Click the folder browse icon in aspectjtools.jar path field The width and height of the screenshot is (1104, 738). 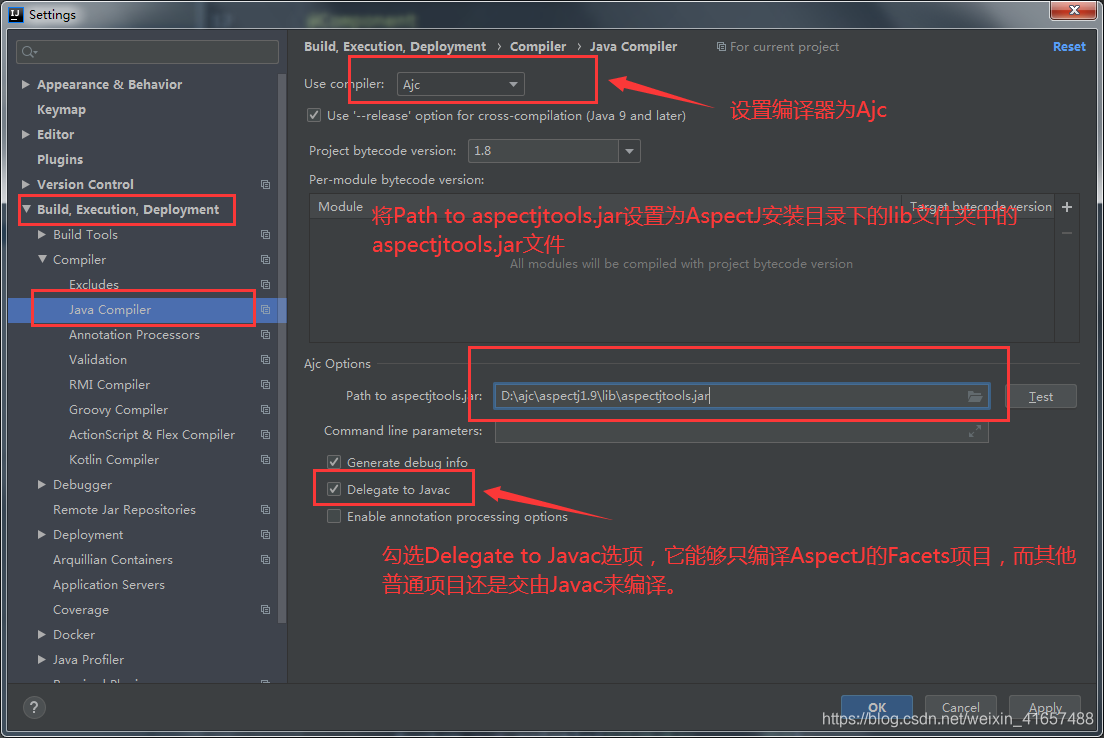pos(974,396)
